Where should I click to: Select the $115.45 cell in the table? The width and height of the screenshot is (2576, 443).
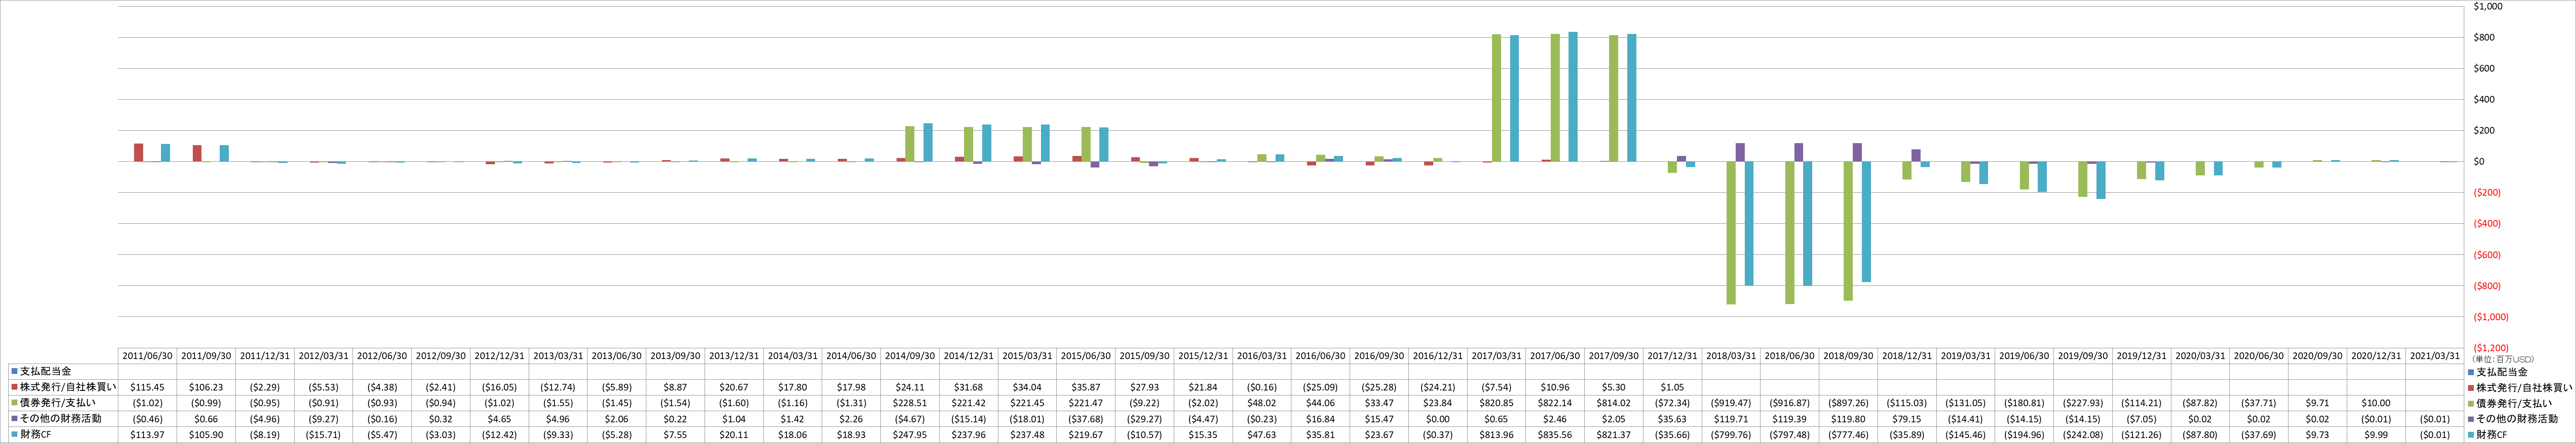tap(148, 387)
